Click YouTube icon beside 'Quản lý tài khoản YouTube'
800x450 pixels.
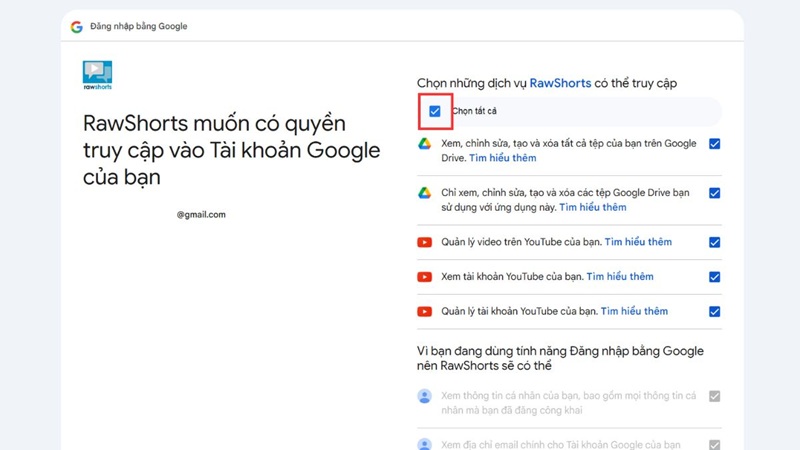[x=424, y=312]
